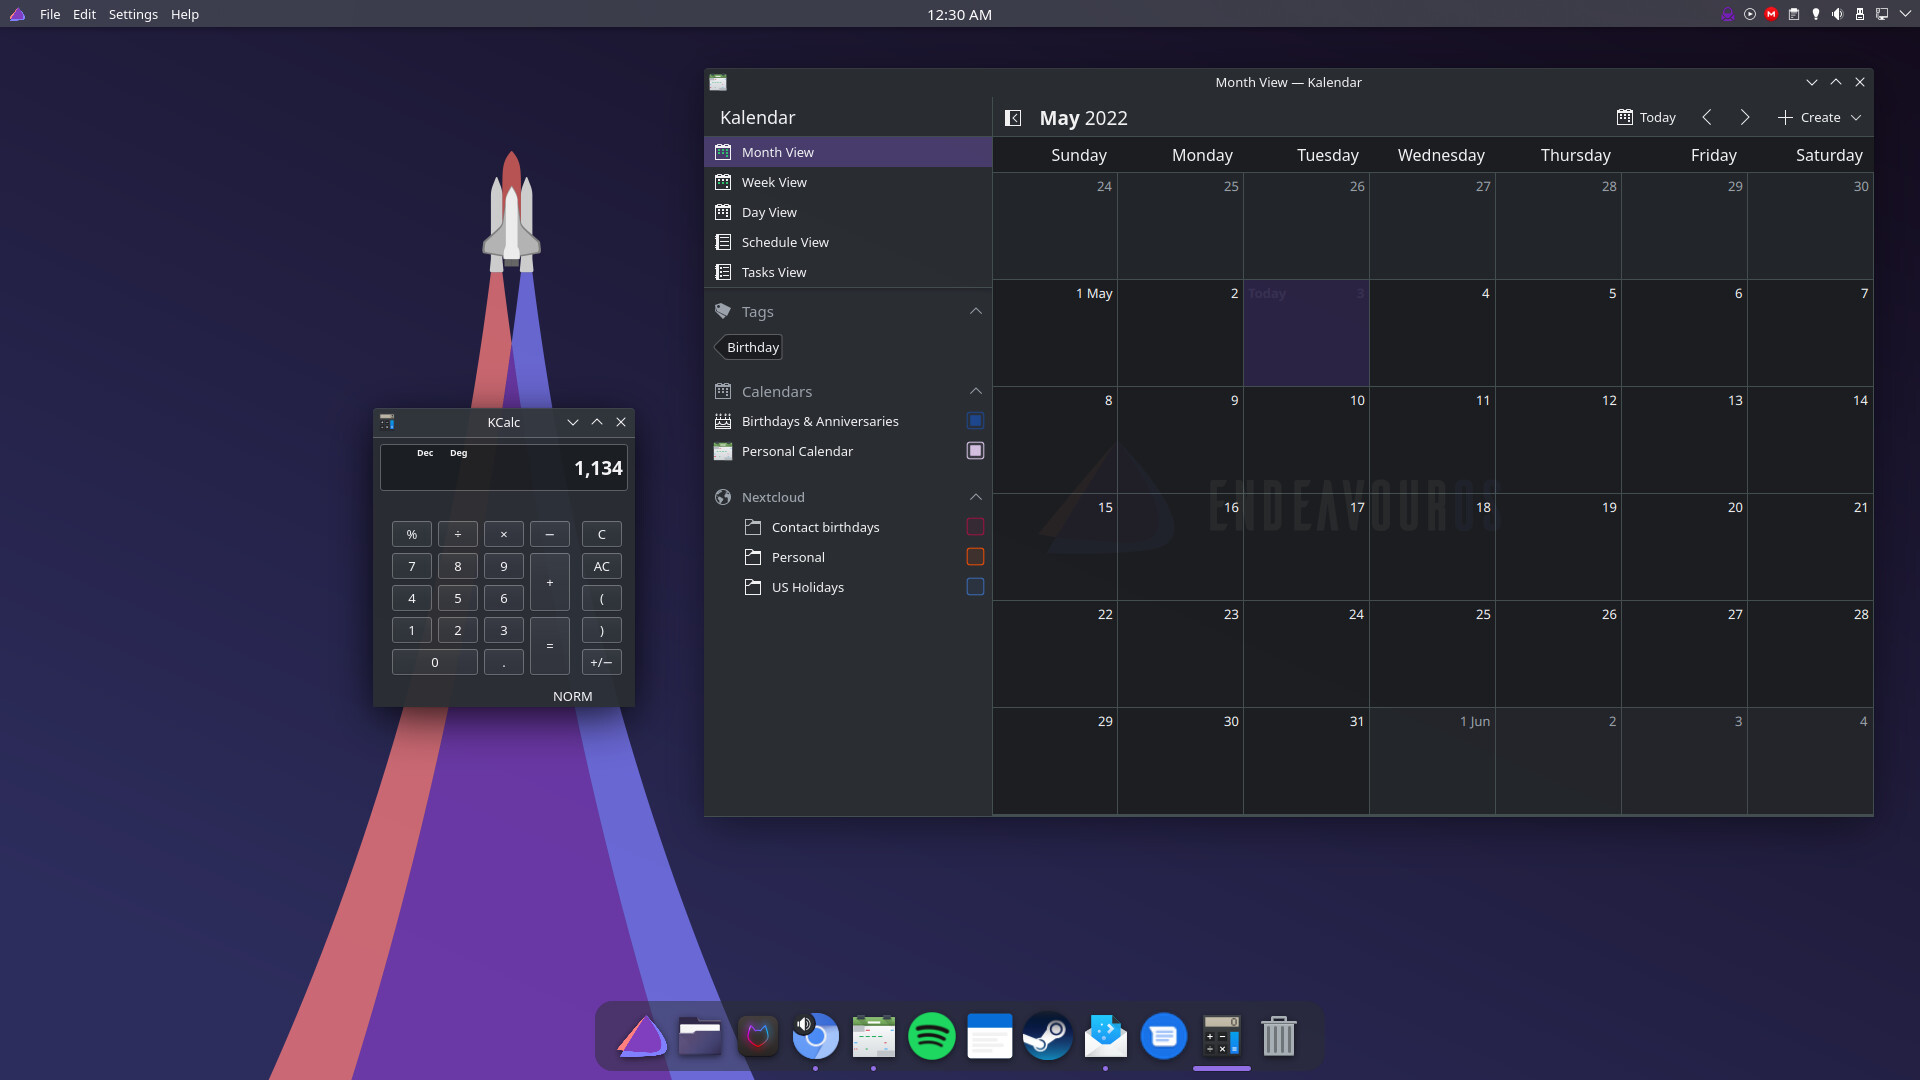Toggle Personal Calendar checkbox
1920x1080 pixels.
[975, 451]
